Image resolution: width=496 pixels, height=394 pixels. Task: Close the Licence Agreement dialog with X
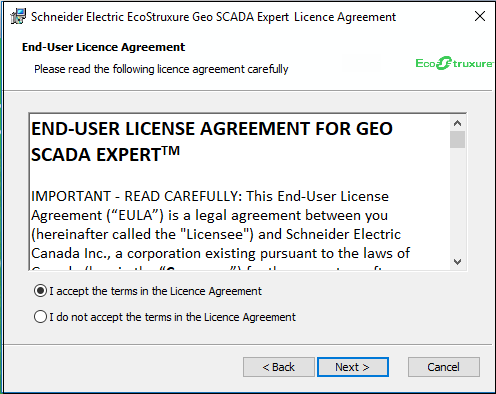point(480,16)
